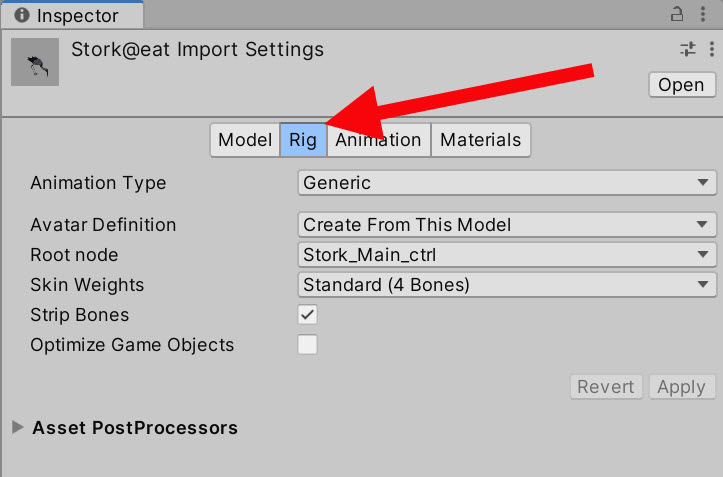Image resolution: width=723 pixels, height=477 pixels.
Task: Click the Apply button
Action: (x=681, y=387)
